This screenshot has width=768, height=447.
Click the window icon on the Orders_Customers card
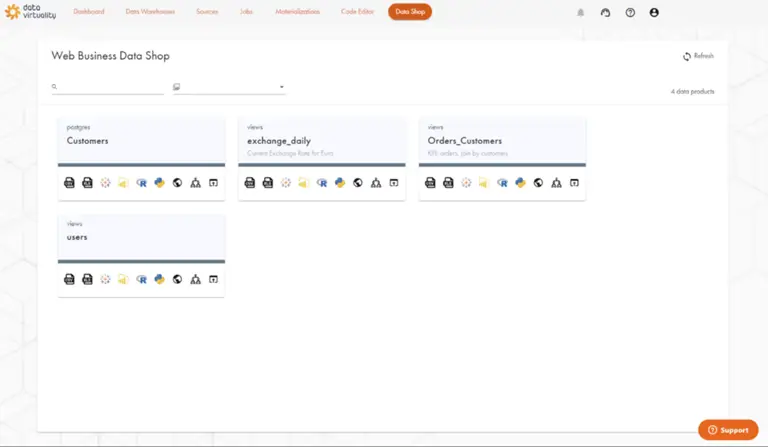[574, 183]
